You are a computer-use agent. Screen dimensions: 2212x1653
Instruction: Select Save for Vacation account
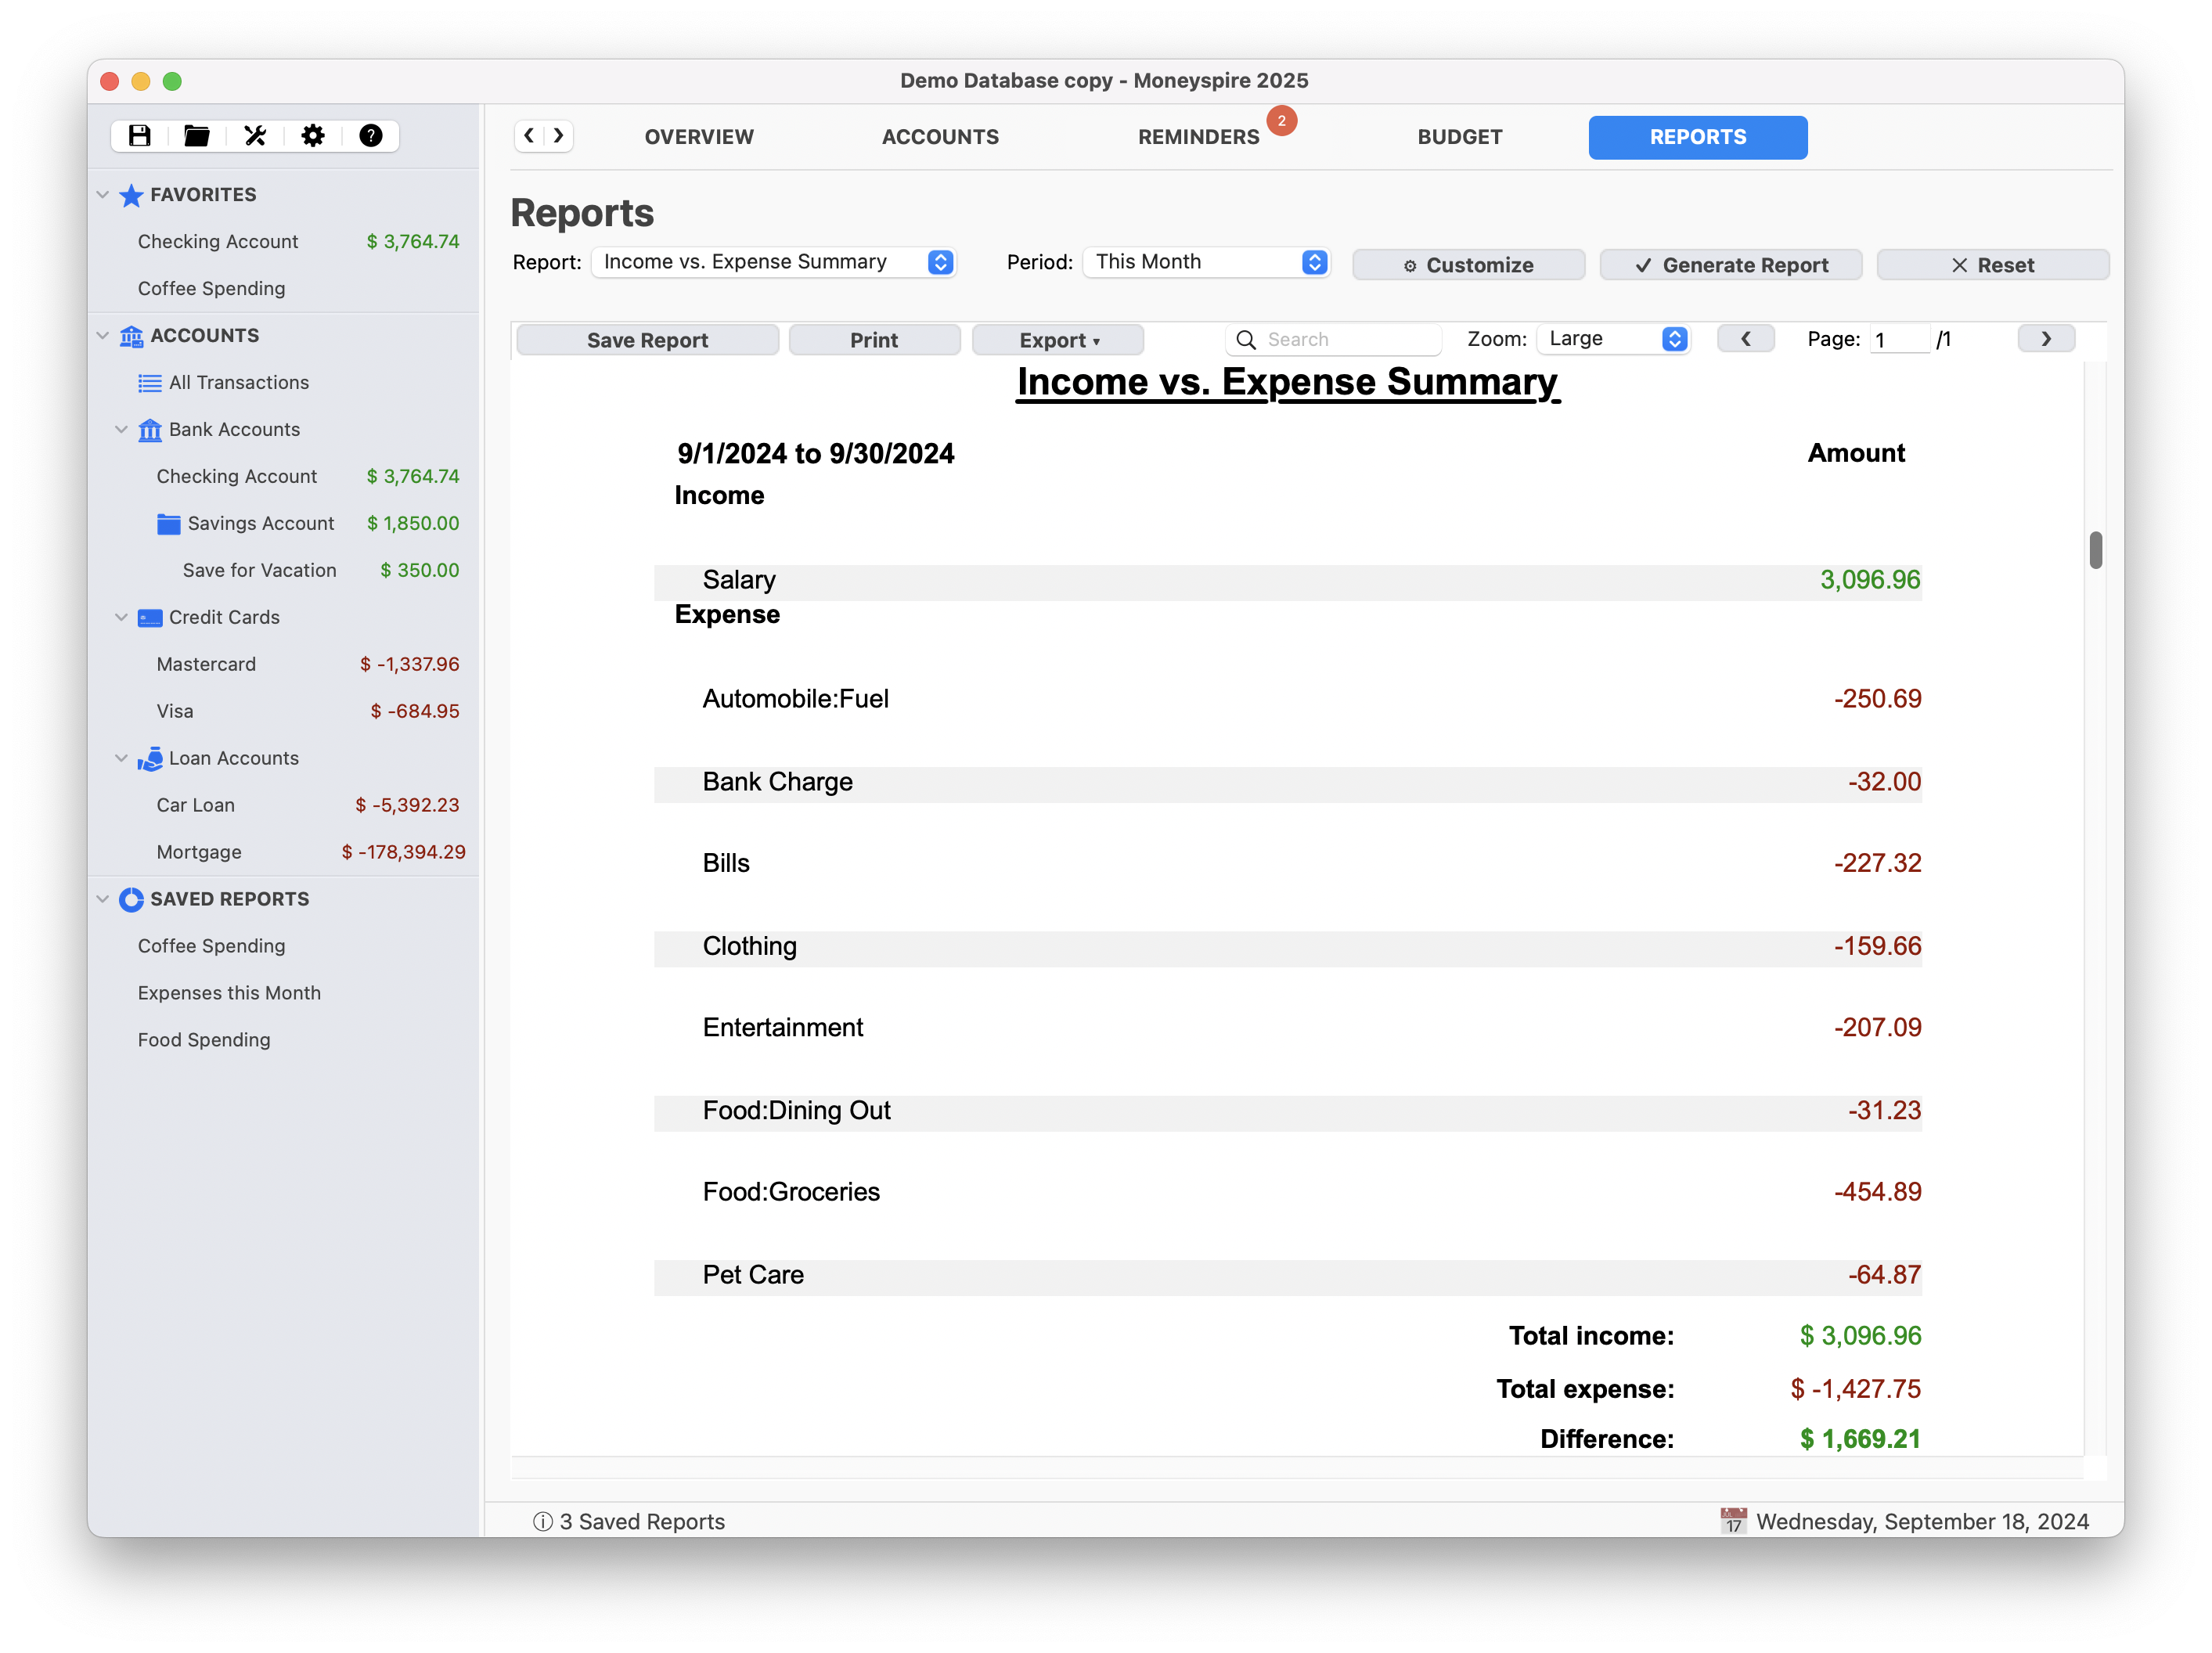click(284, 571)
